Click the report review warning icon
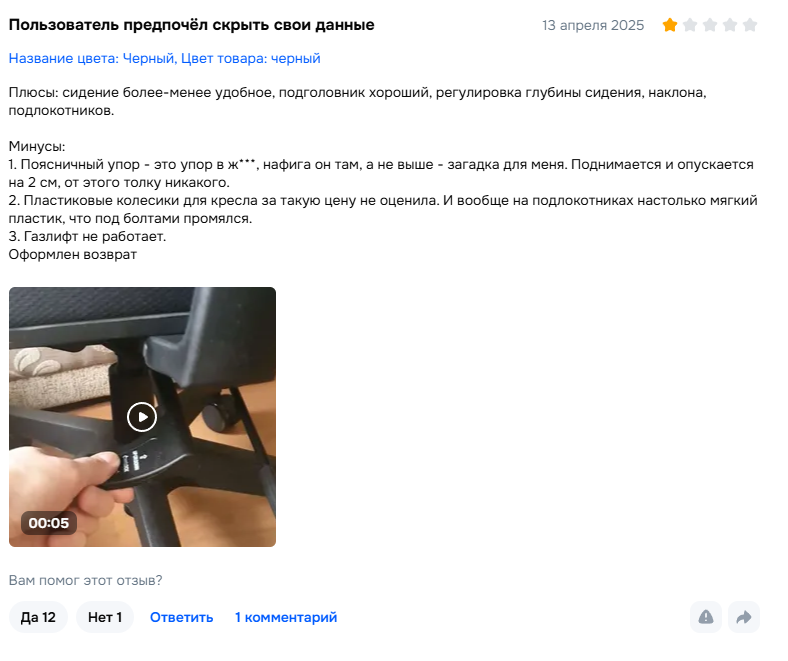The height and width of the screenshot is (661, 788). [x=706, y=617]
